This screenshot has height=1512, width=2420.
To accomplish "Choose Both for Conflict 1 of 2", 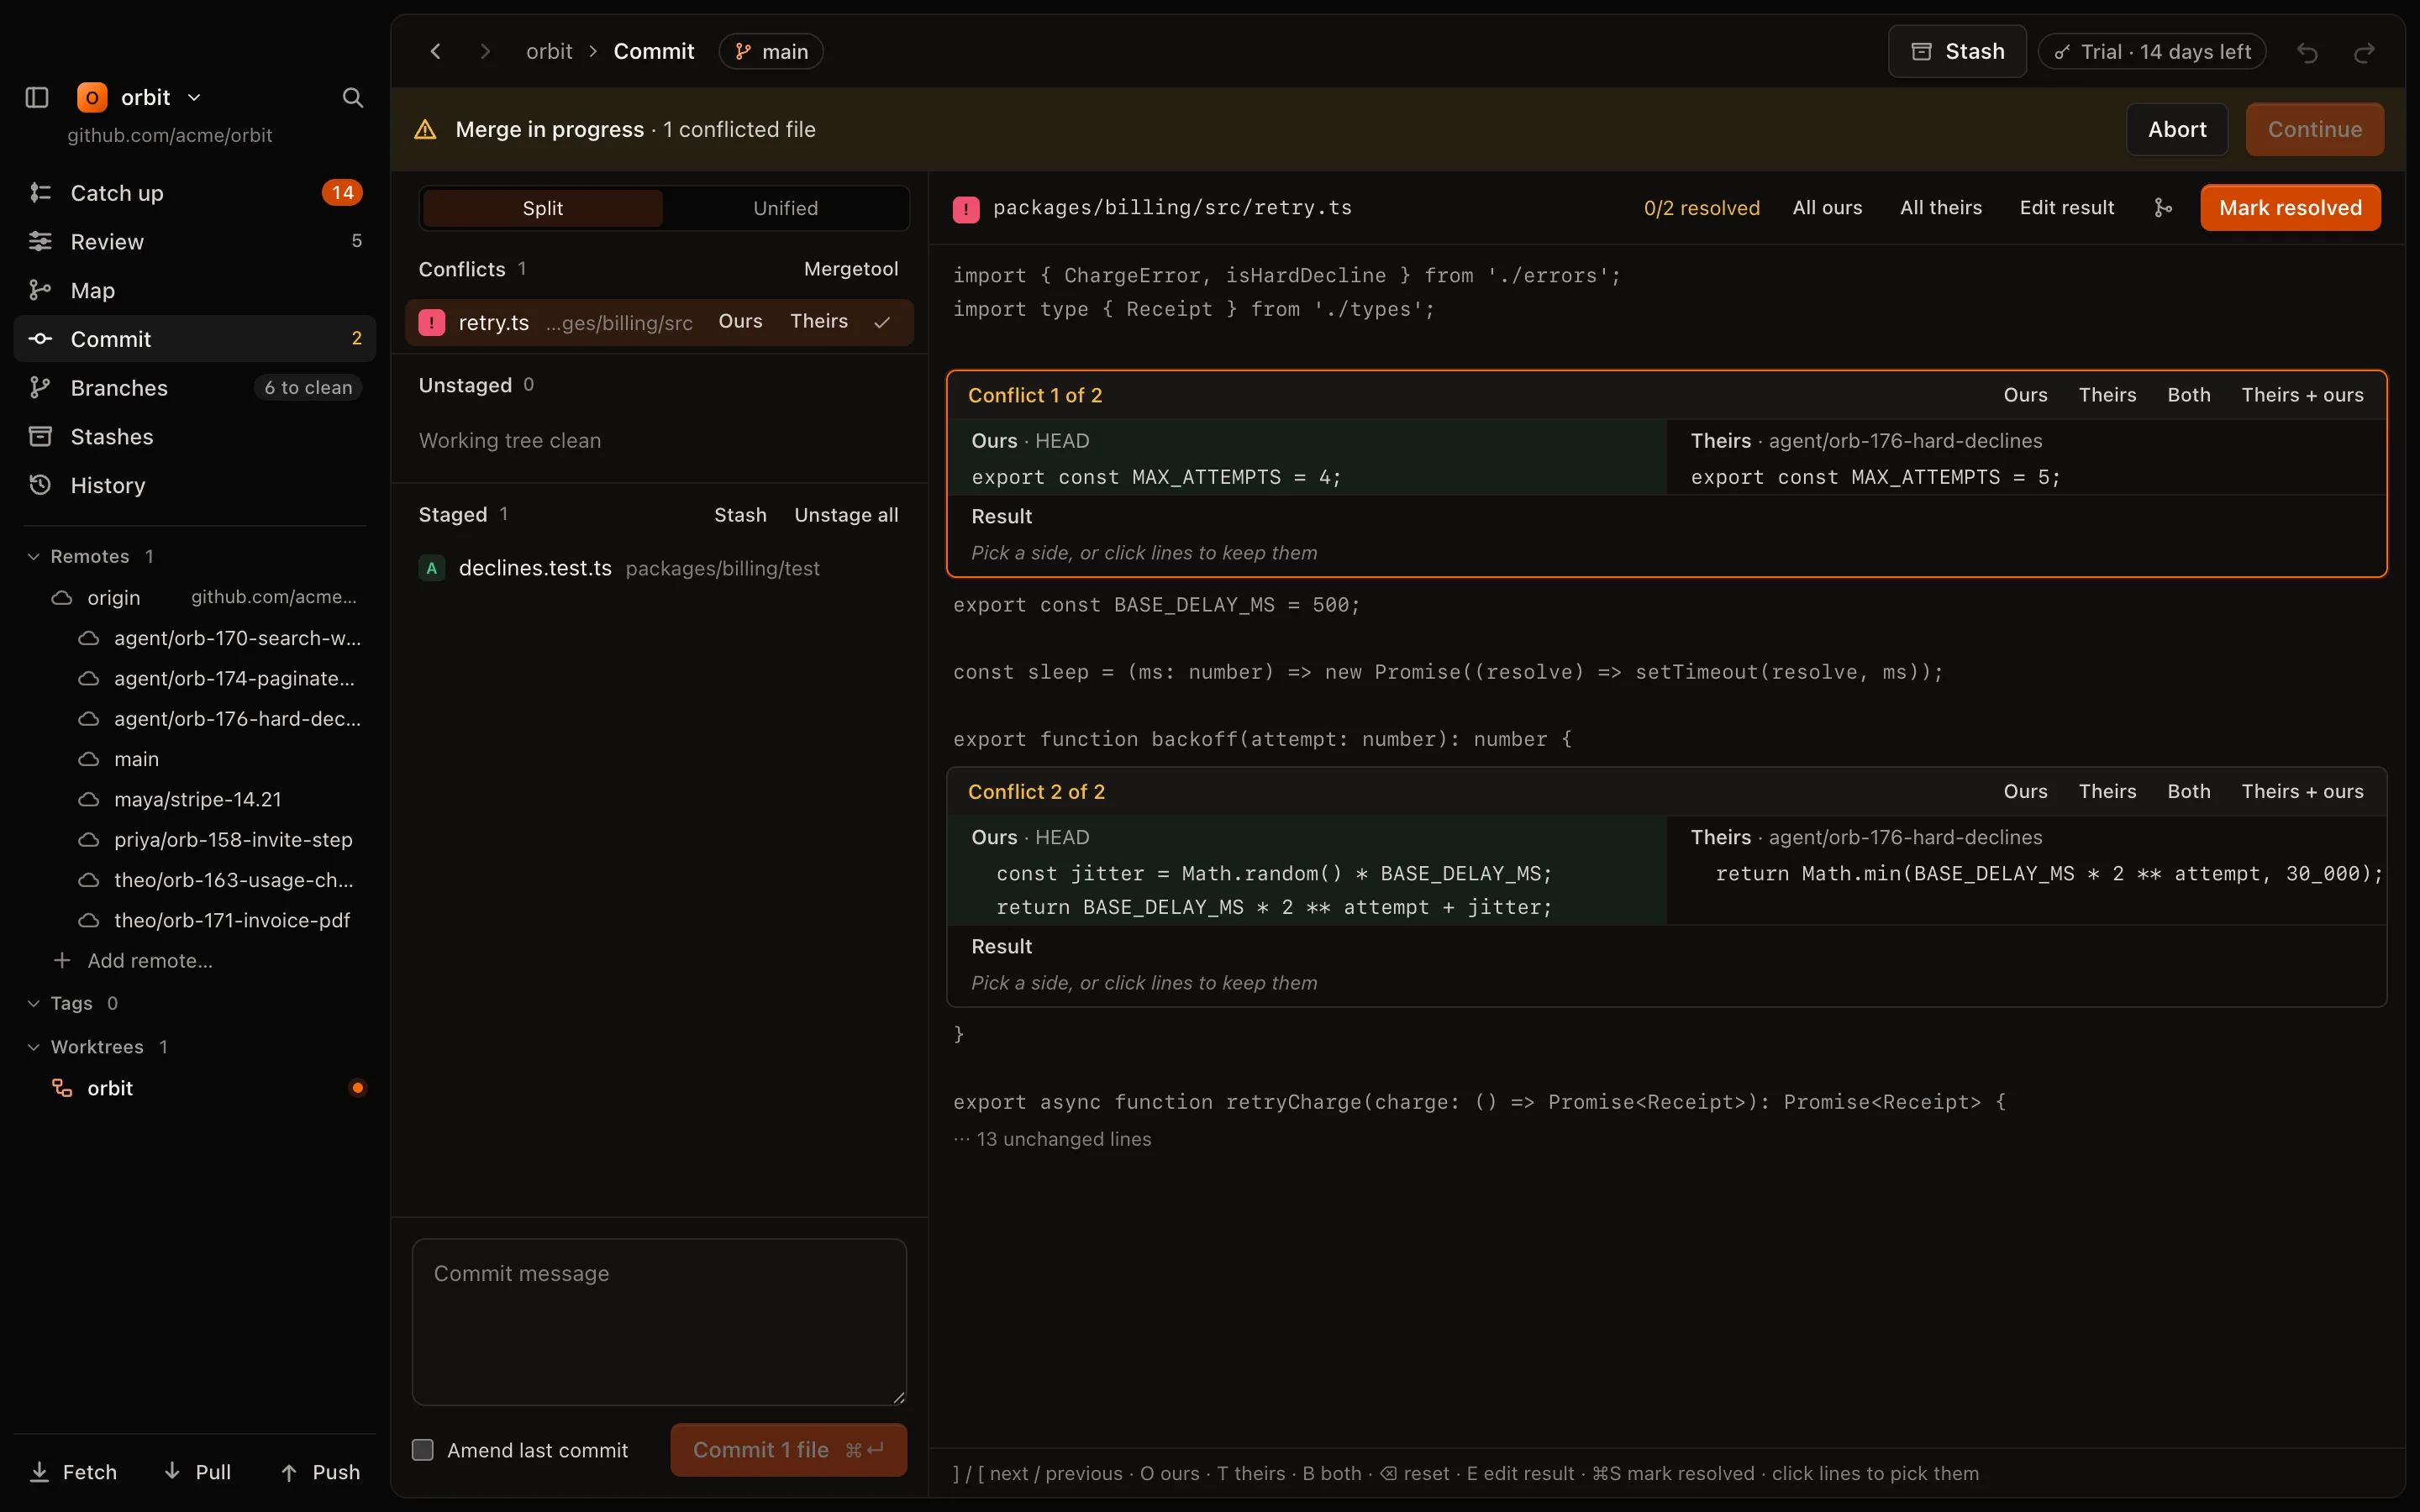I will click(2188, 395).
